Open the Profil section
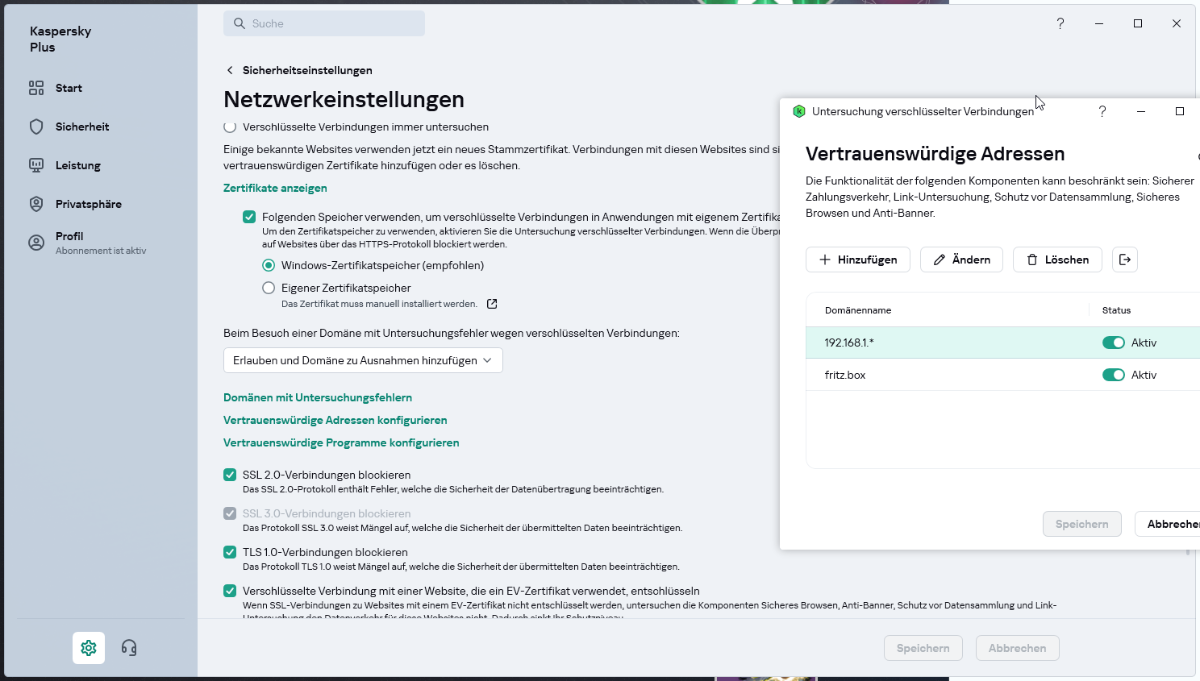This screenshot has height=681, width=1200. 87,243
